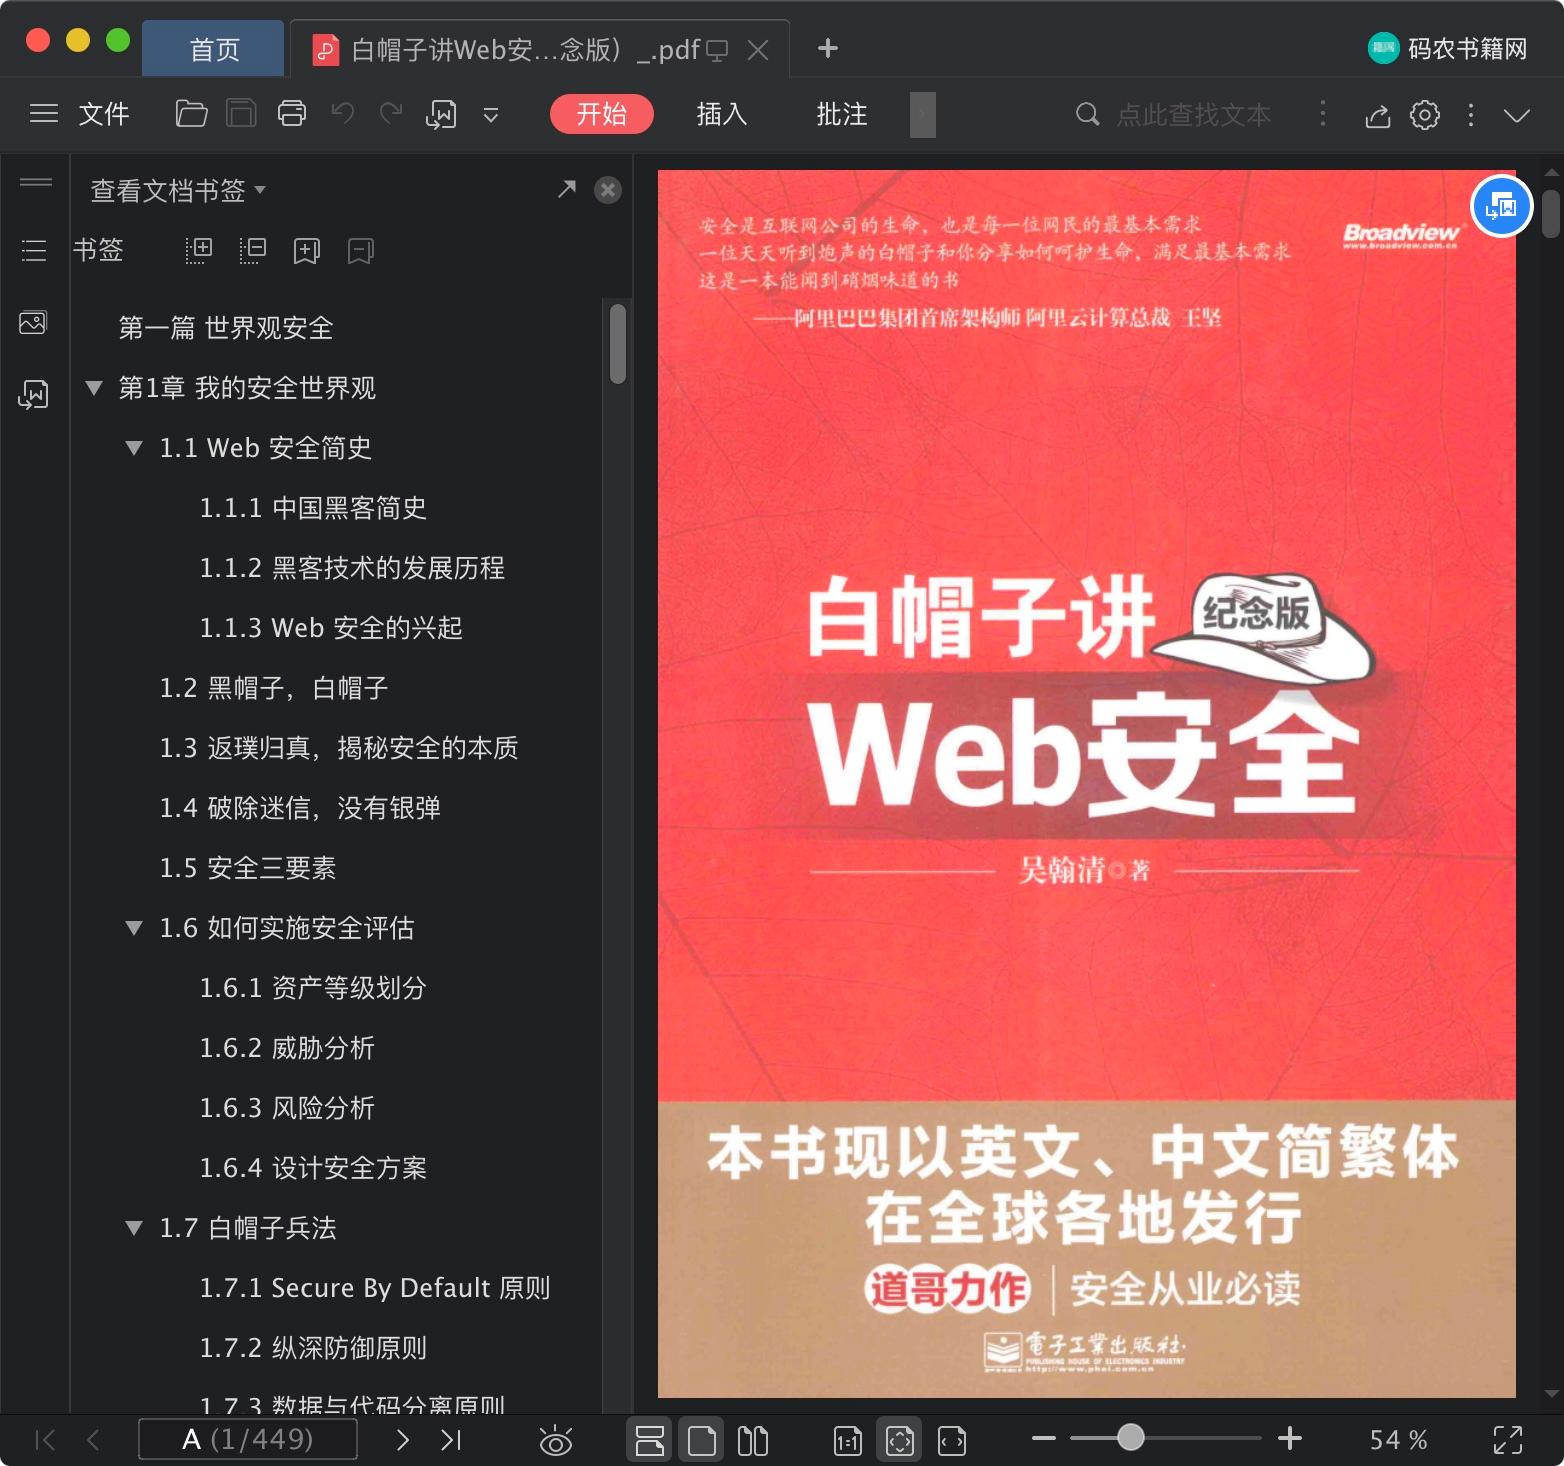Pop out the bookmark panel arrow icon
Viewport: 1564px width, 1466px height.
(x=567, y=189)
